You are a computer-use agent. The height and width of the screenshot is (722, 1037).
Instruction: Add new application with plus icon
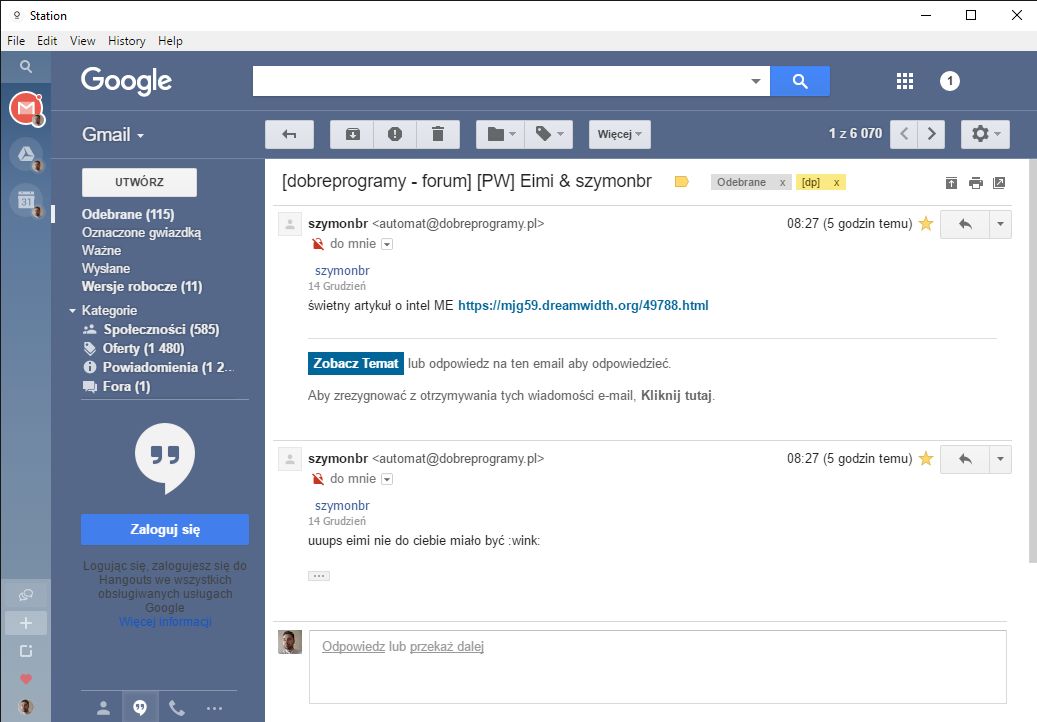coord(26,623)
